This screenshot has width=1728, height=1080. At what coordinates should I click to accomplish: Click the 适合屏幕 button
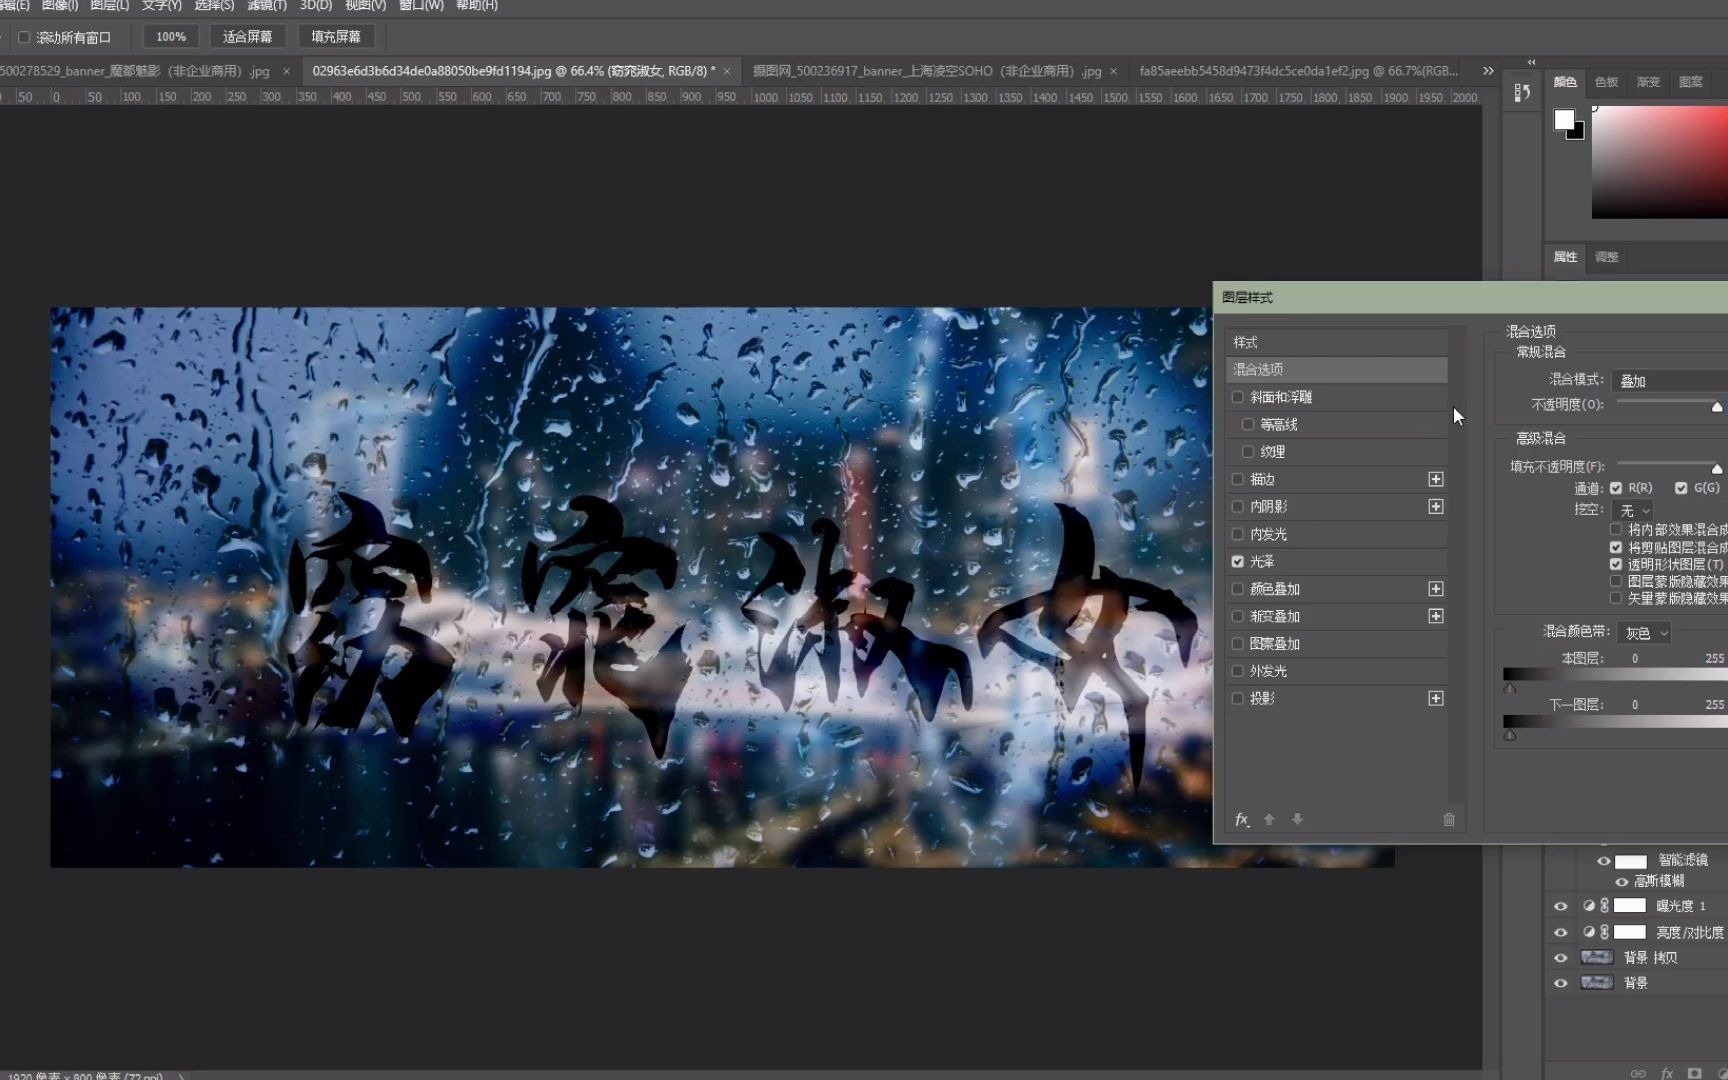247,37
